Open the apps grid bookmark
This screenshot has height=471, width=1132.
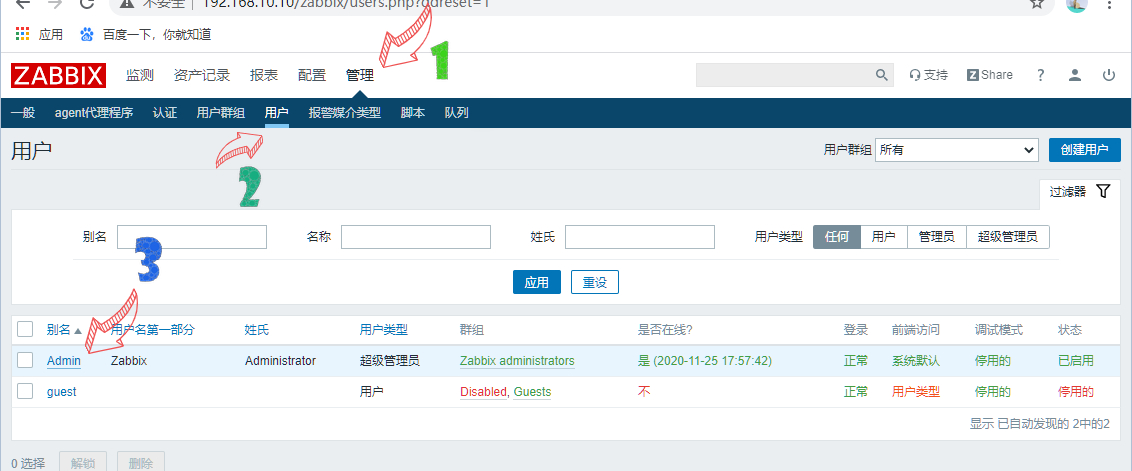pos(39,34)
